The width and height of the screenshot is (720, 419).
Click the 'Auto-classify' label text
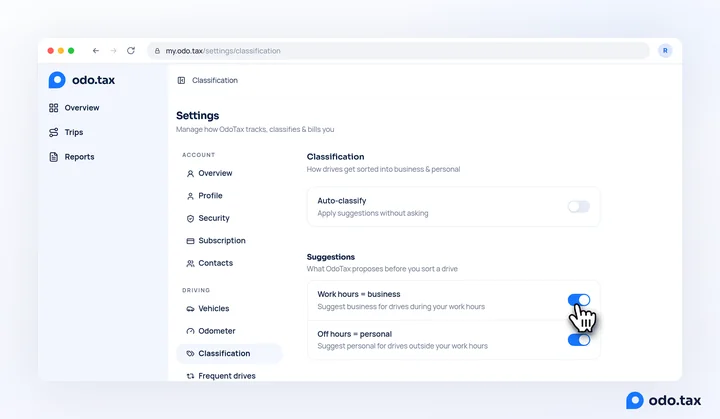pos(342,201)
